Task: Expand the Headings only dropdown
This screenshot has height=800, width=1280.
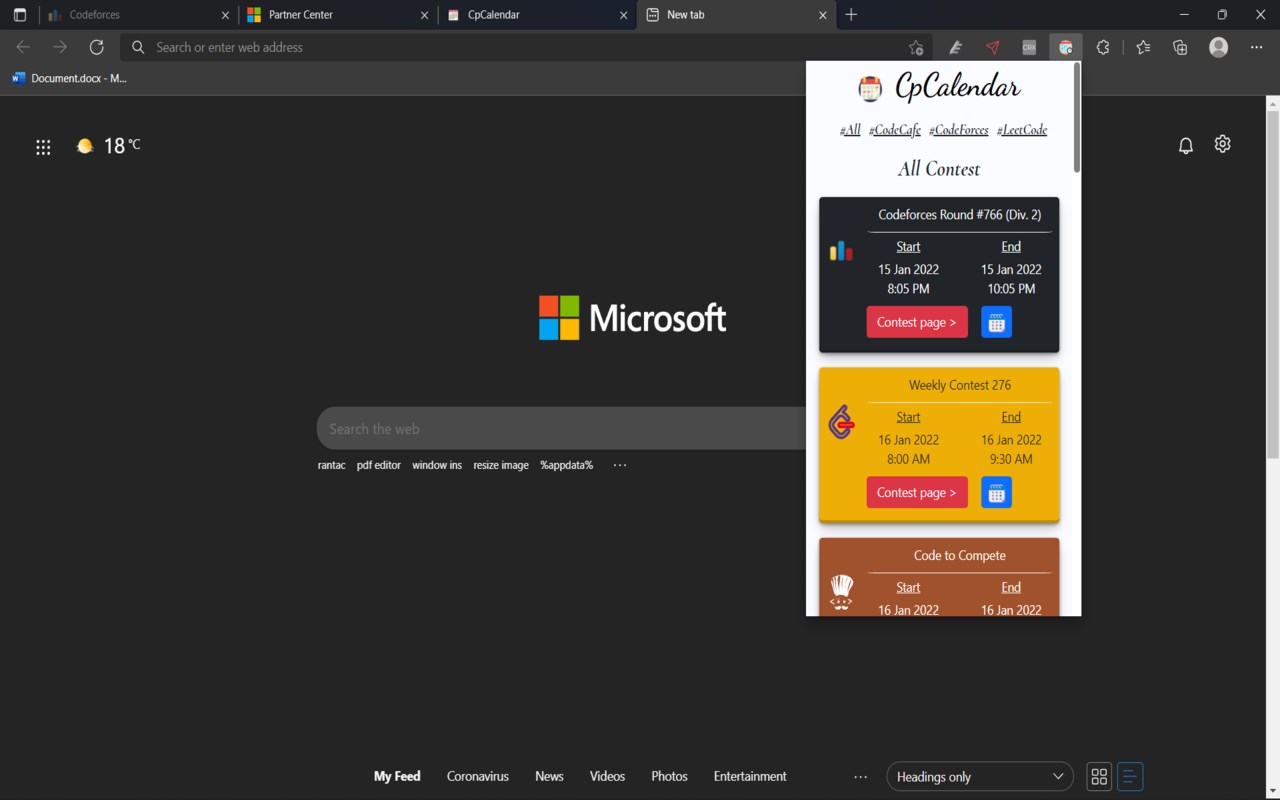Action: 980,777
